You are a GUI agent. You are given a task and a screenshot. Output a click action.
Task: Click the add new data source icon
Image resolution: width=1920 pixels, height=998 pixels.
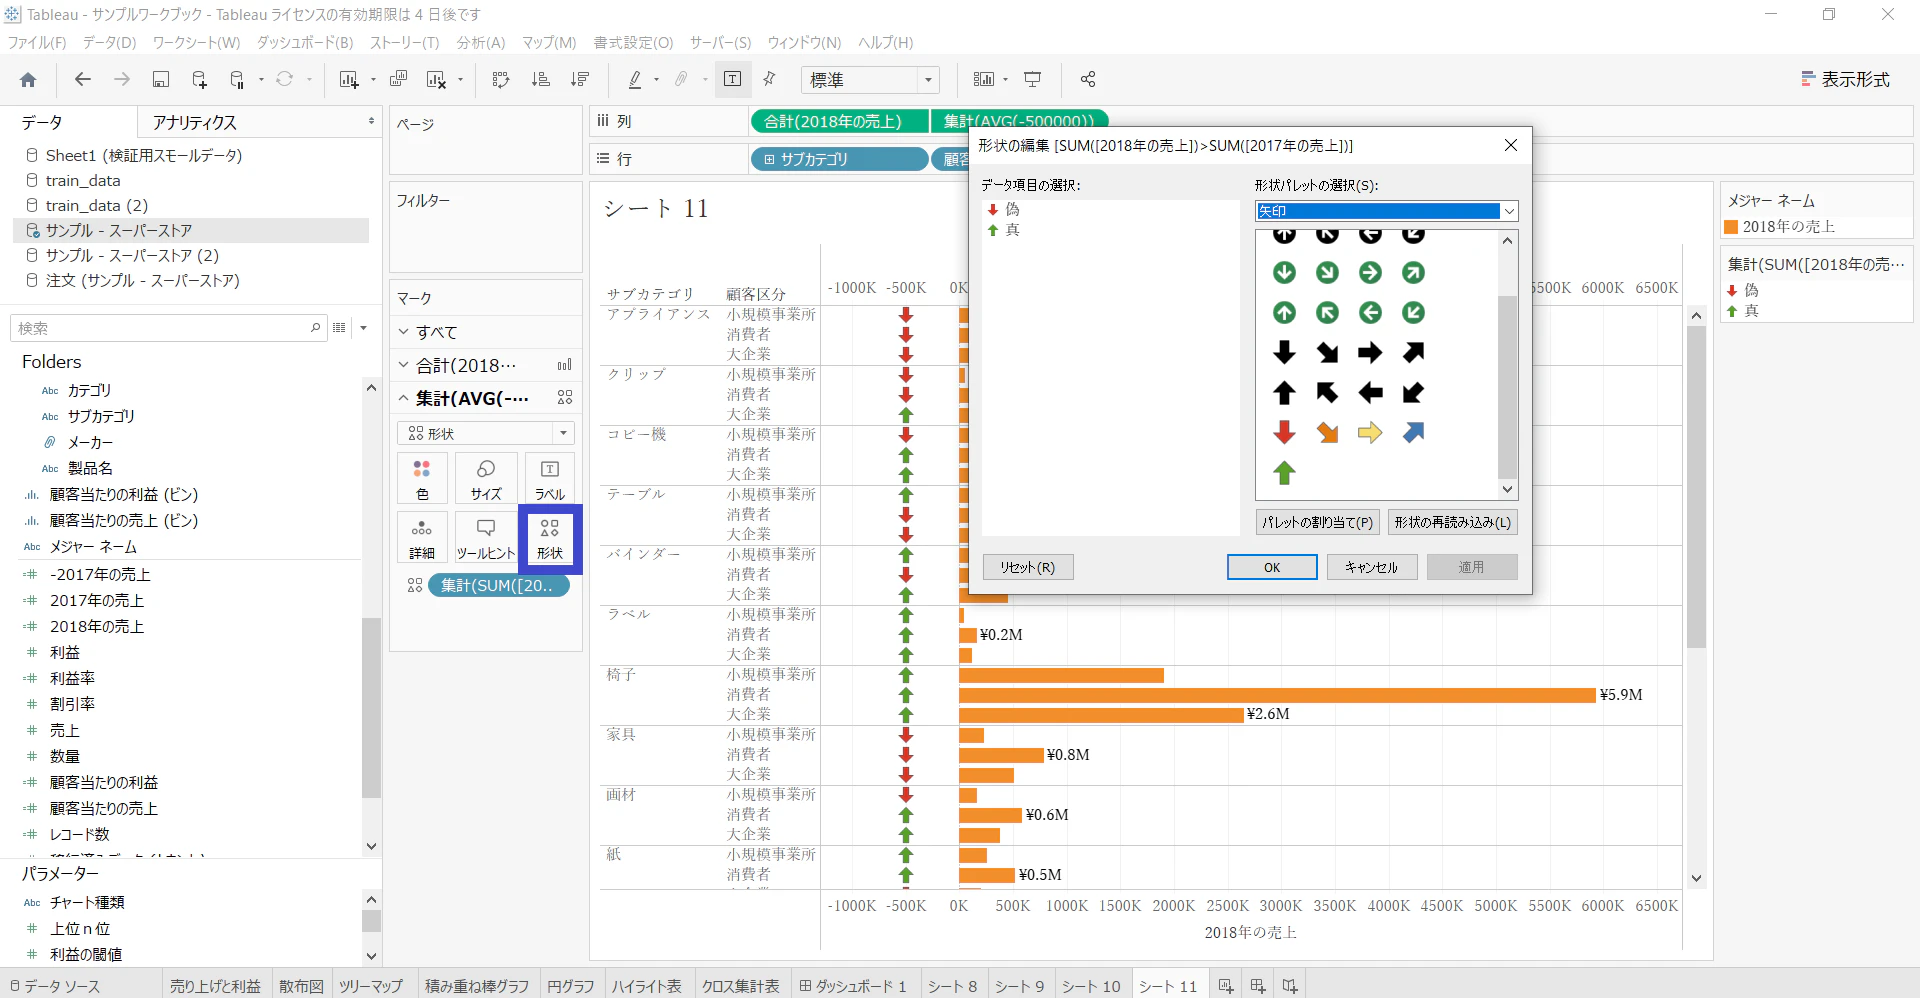[x=199, y=80]
